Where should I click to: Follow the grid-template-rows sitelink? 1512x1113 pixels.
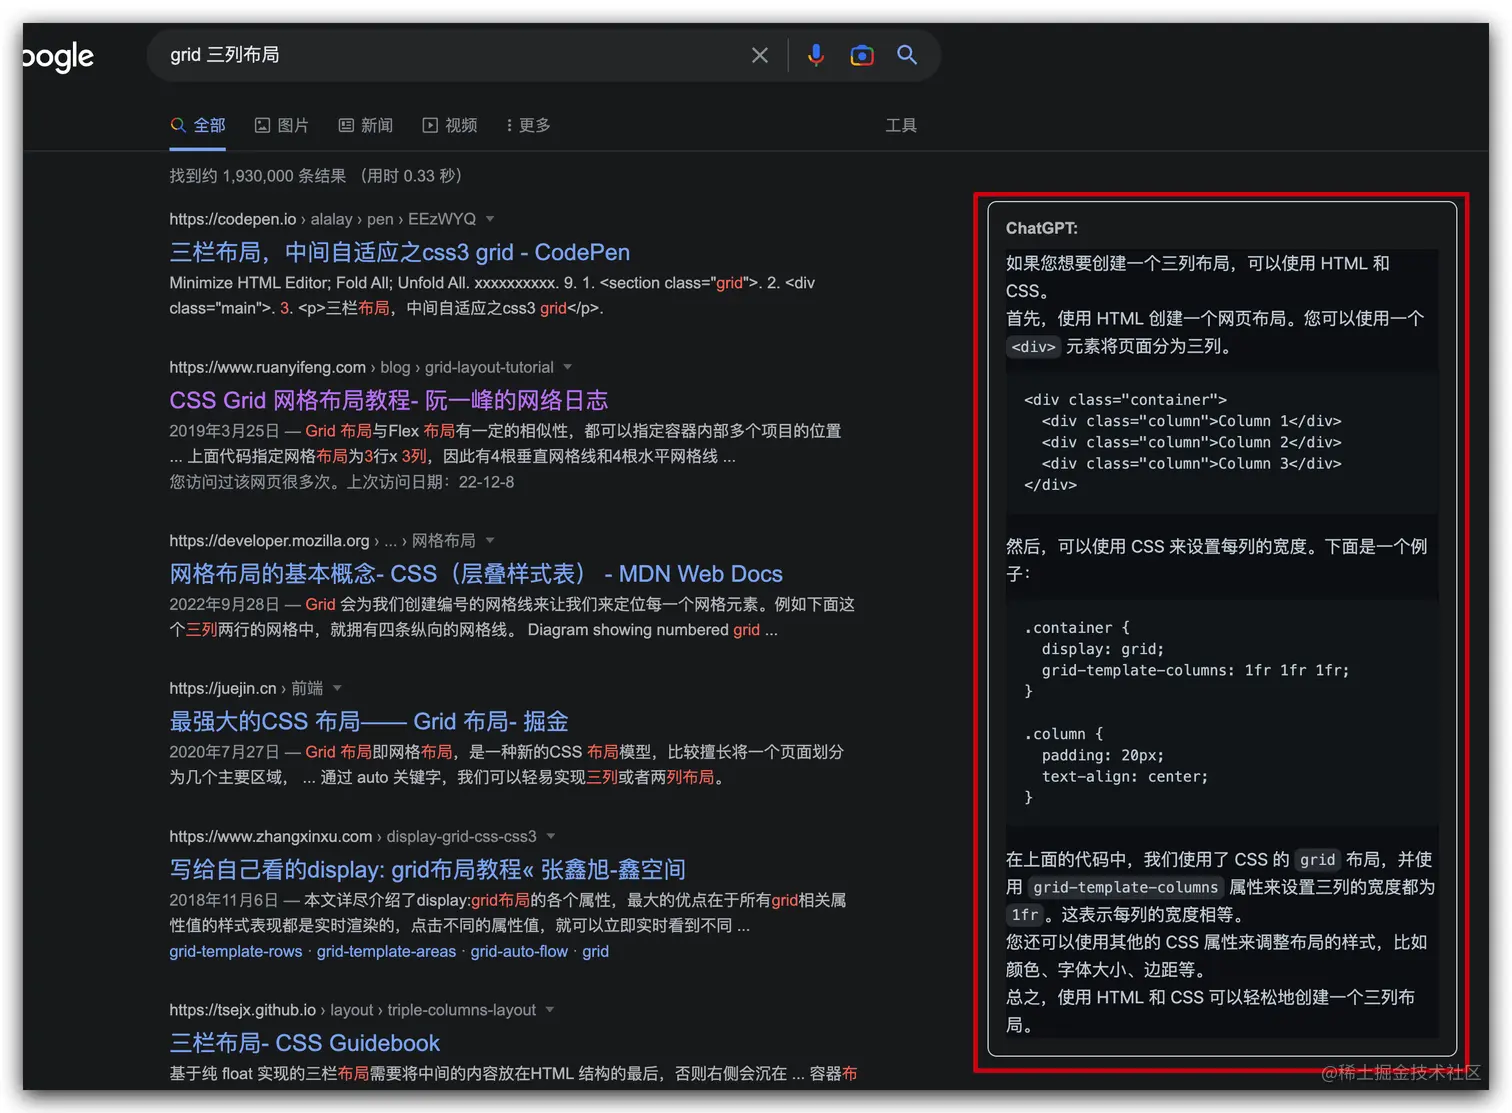236,951
